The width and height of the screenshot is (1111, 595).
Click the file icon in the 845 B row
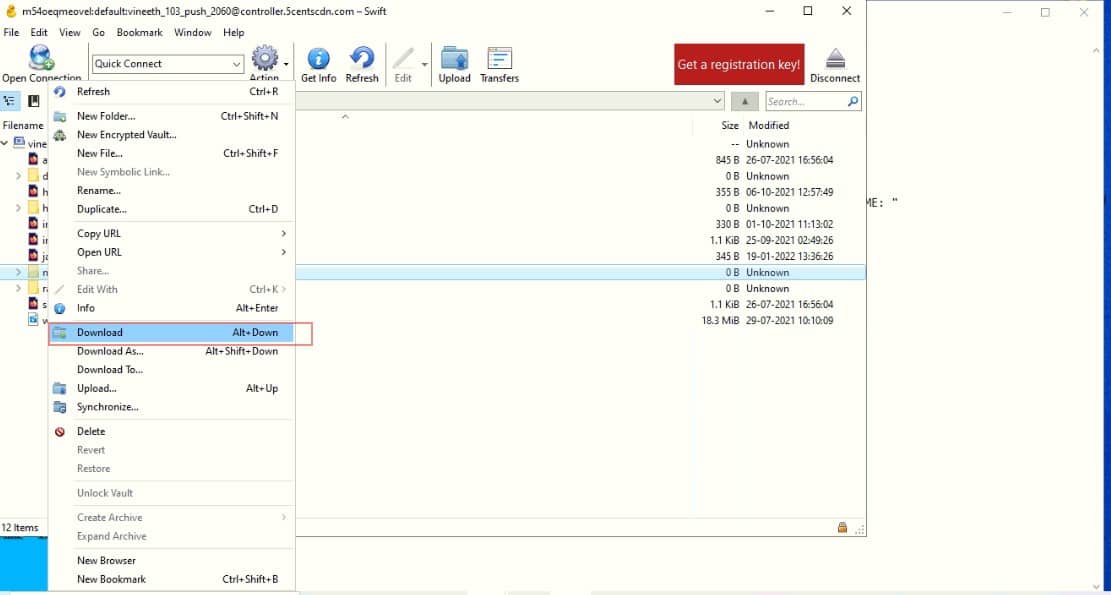pyautogui.click(x=33, y=159)
